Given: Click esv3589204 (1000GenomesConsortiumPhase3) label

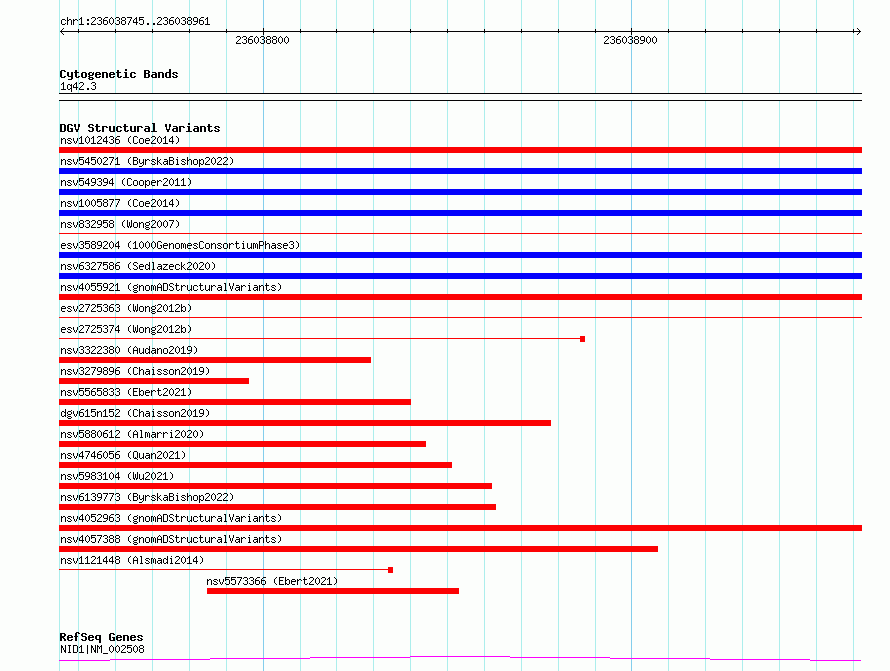Looking at the screenshot, I should (x=180, y=245).
